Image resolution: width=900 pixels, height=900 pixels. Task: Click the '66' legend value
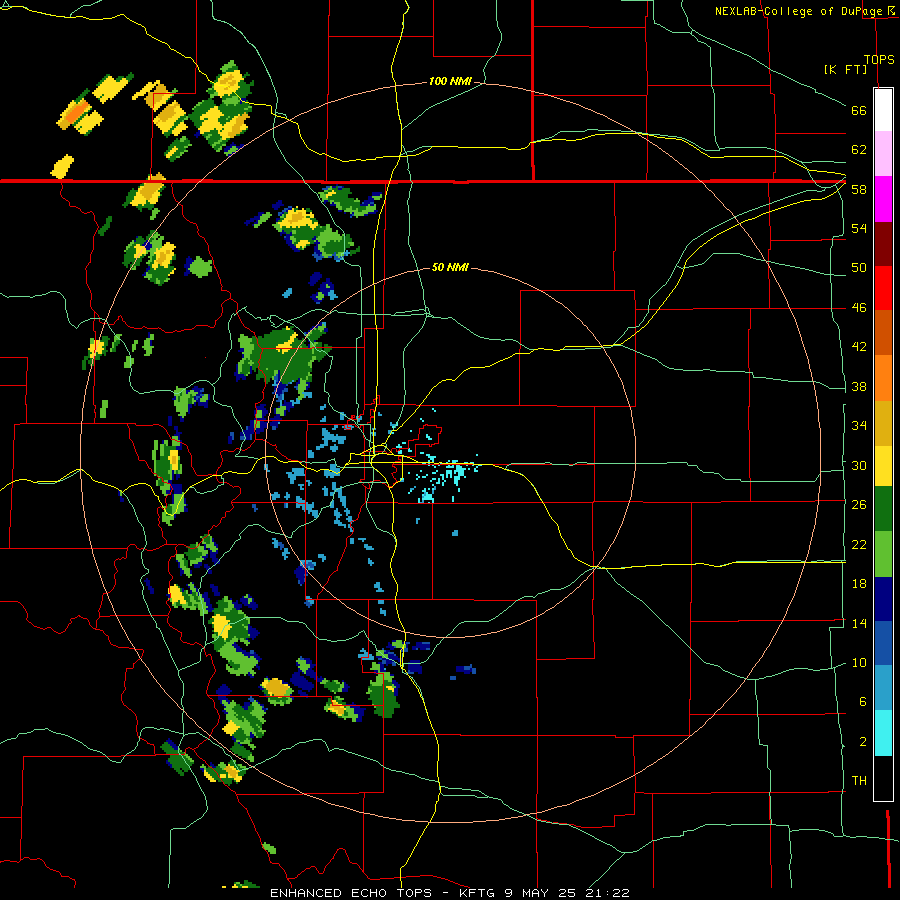(x=859, y=110)
